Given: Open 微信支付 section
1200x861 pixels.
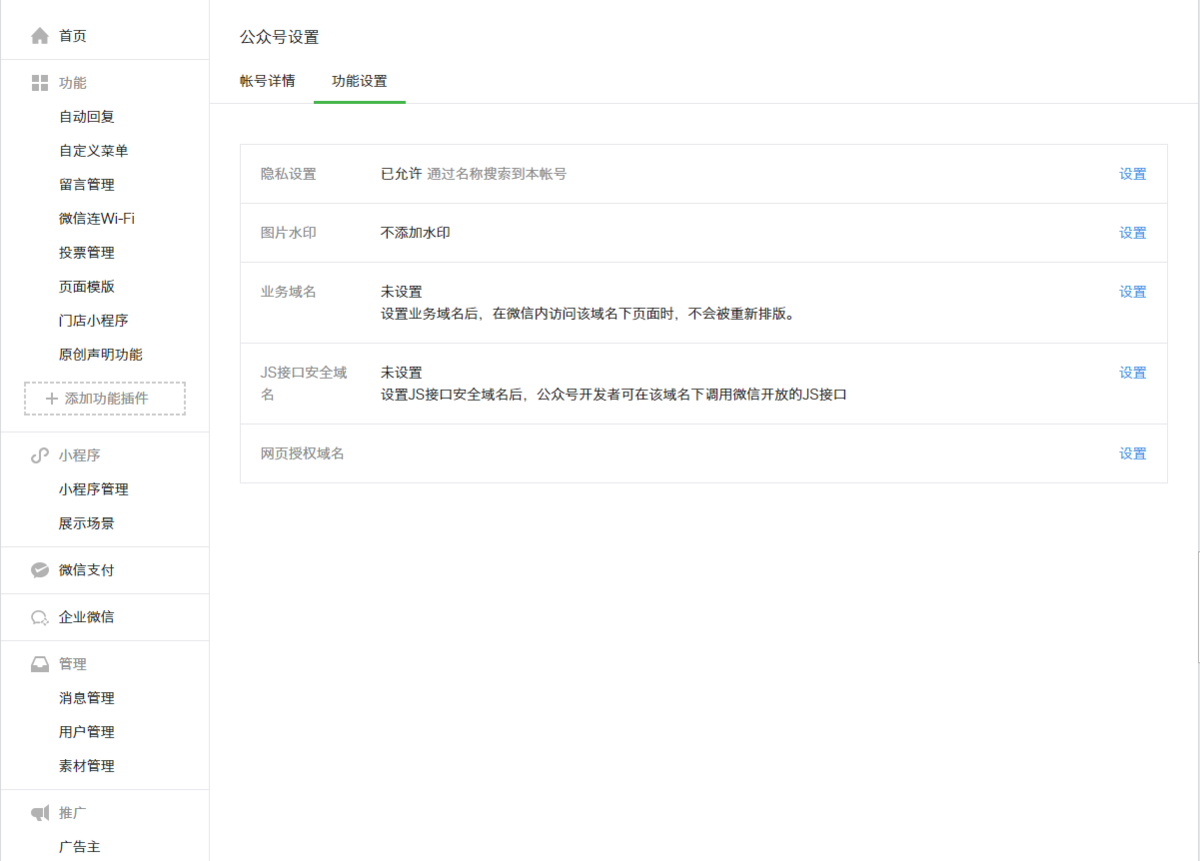Looking at the screenshot, I should [x=87, y=570].
